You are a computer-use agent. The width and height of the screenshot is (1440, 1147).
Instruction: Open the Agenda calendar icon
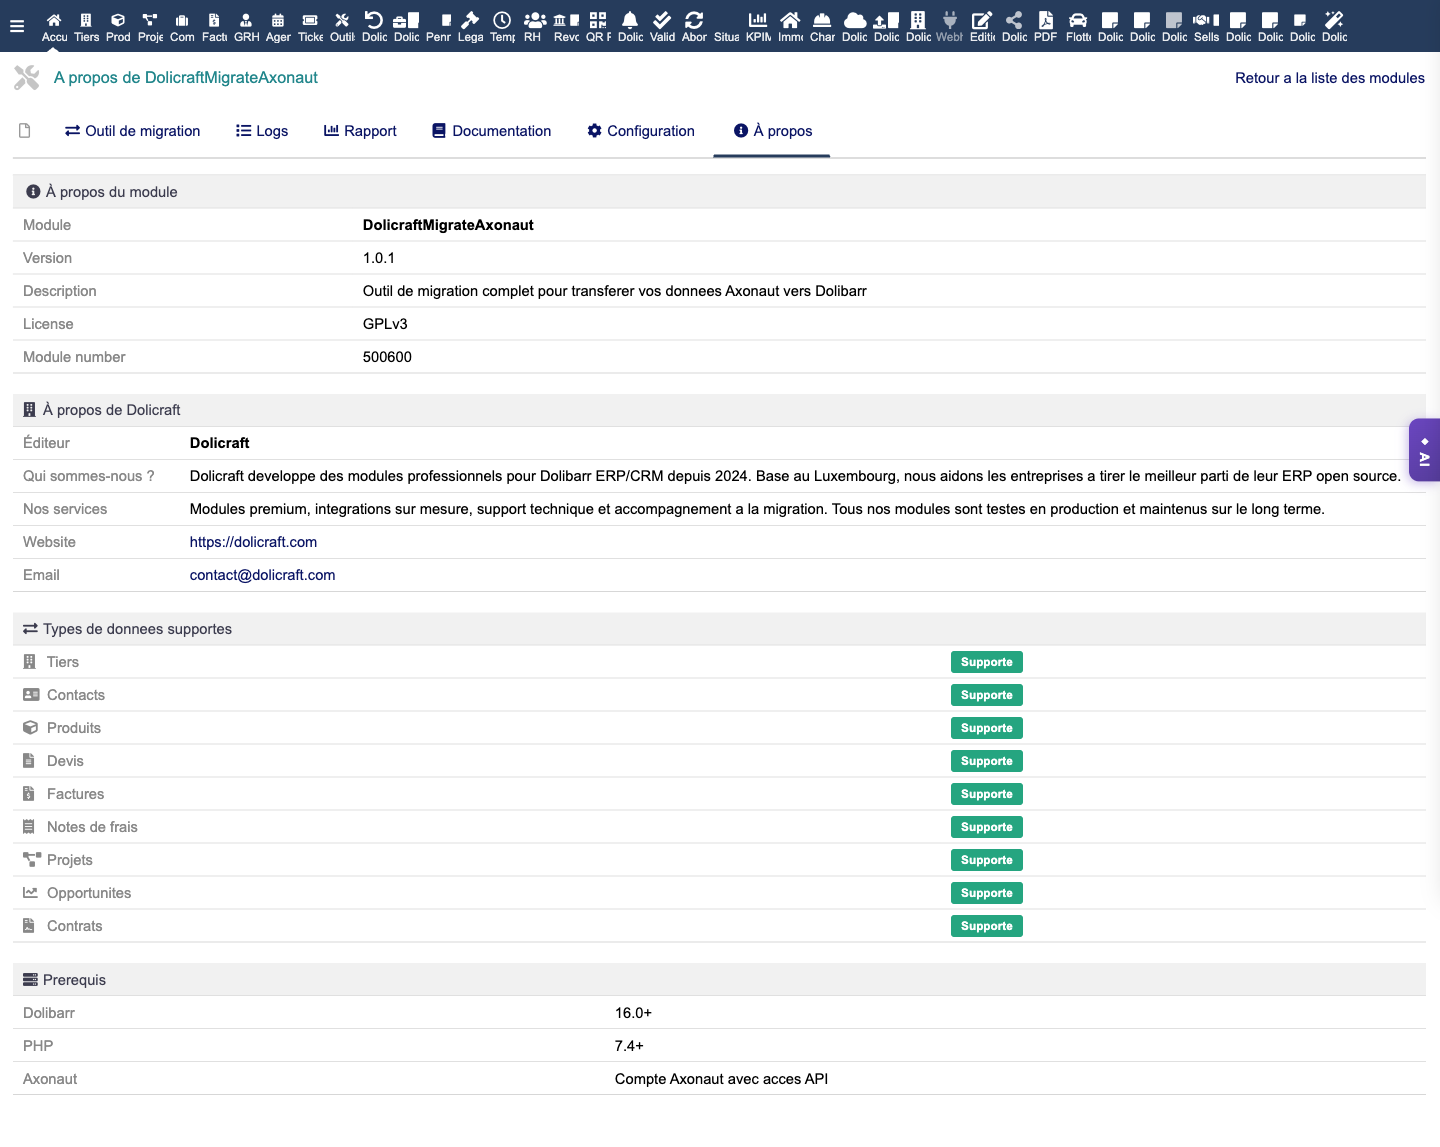click(278, 20)
